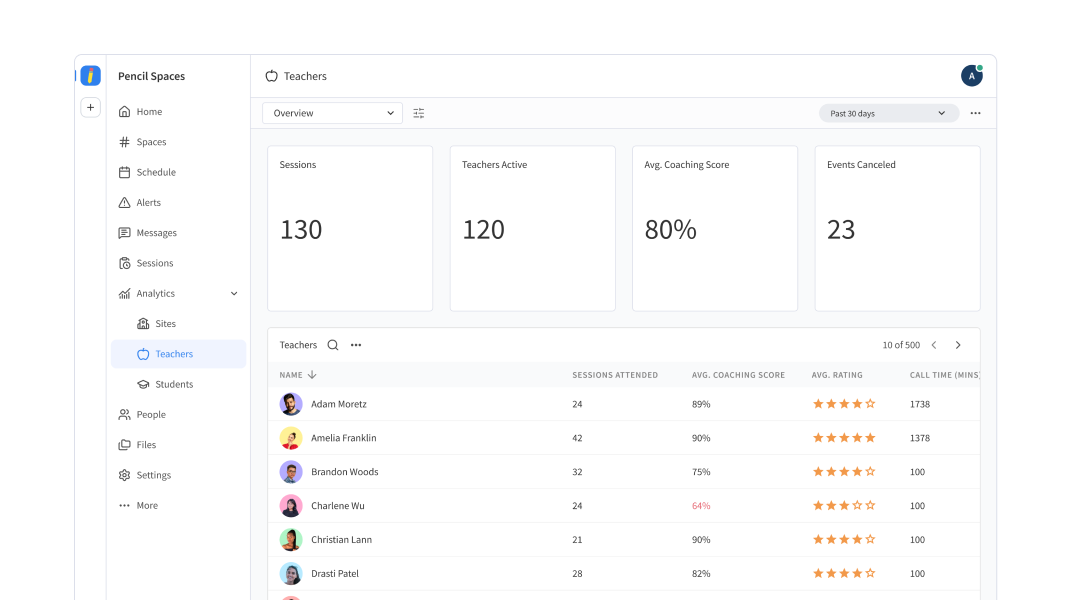
Task: Click the Schedule calendar icon
Action: (x=124, y=172)
